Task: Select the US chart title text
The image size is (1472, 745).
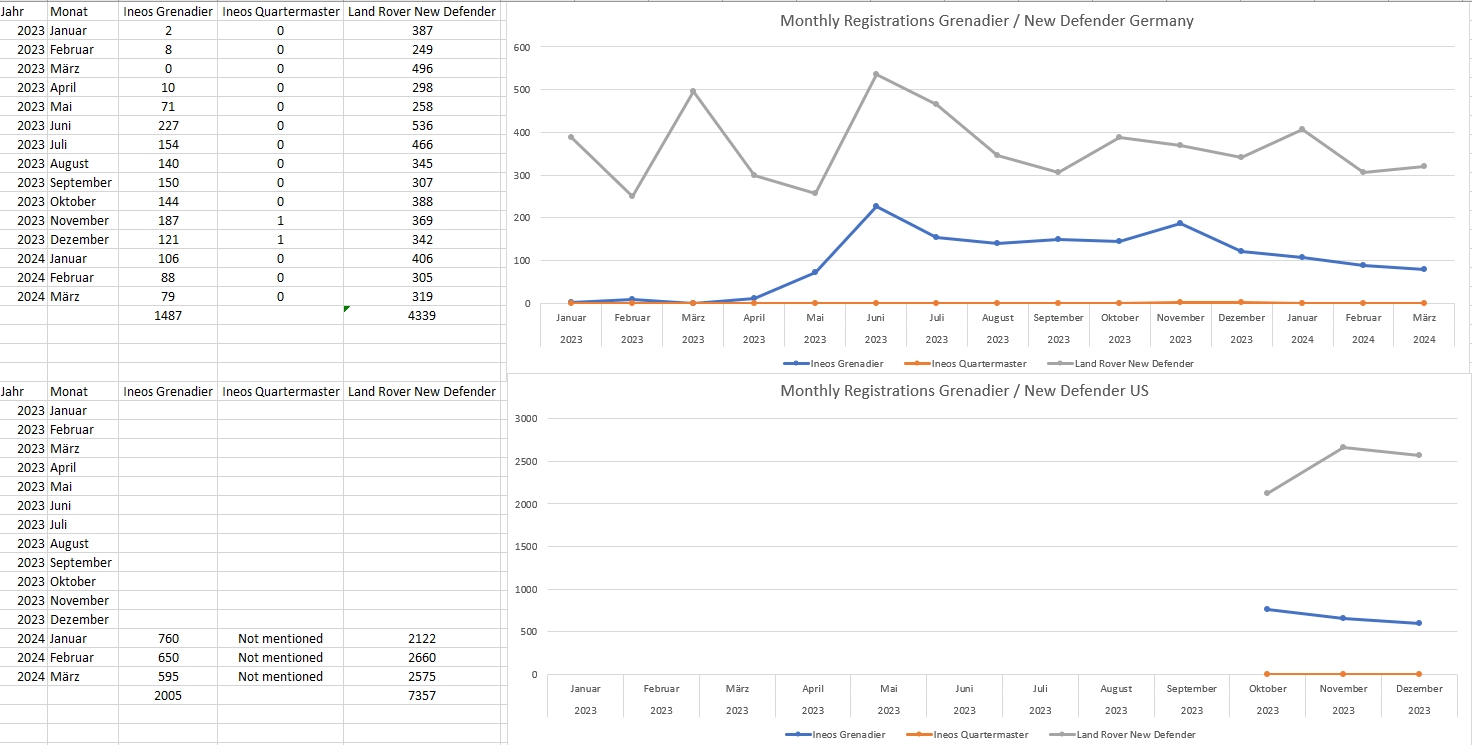Action: tap(964, 391)
